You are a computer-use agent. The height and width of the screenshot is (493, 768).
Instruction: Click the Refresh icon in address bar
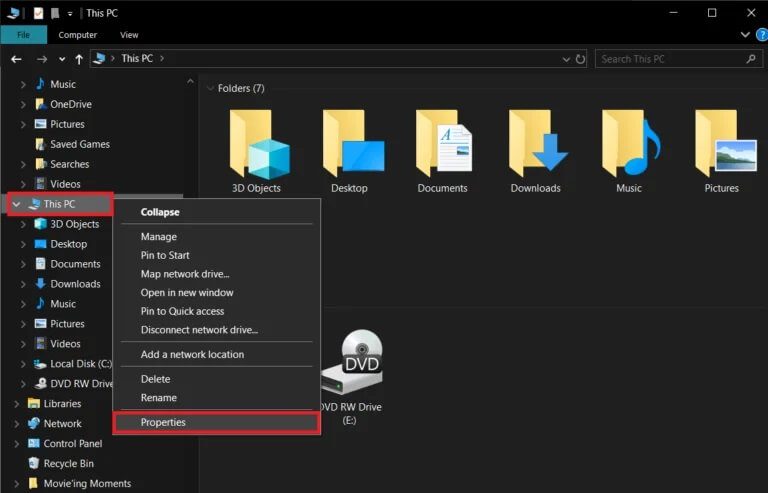(x=581, y=59)
